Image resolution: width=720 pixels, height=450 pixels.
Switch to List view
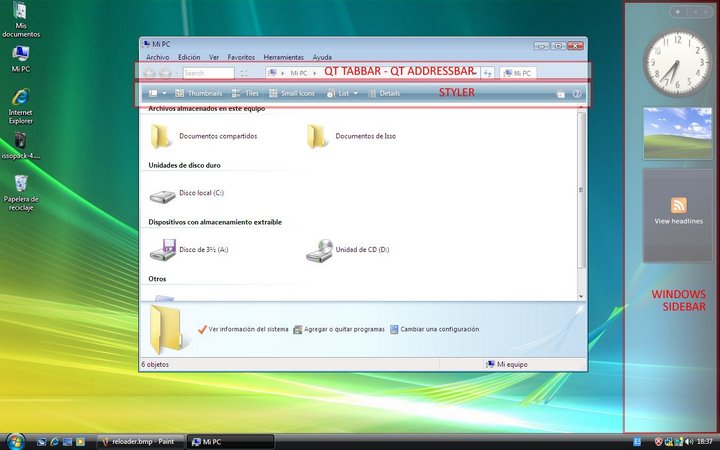click(338, 93)
